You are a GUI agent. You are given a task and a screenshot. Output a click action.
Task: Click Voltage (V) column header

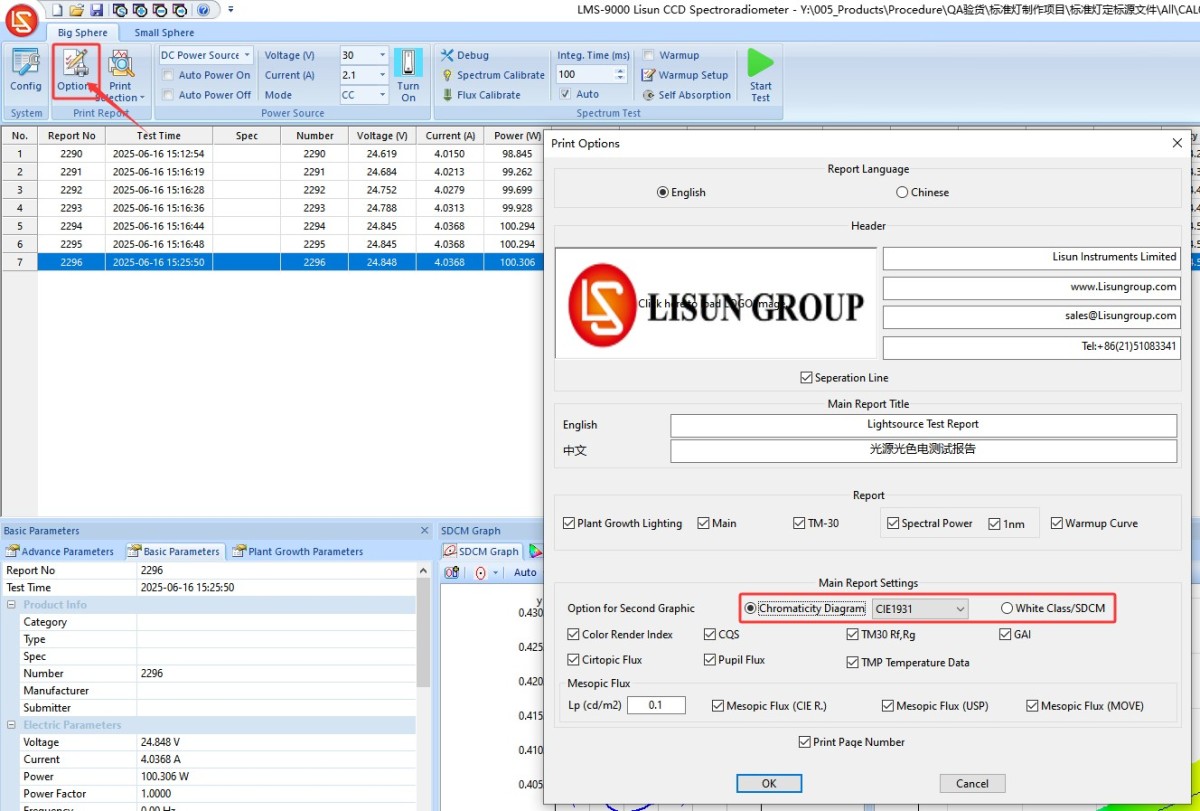tap(382, 136)
